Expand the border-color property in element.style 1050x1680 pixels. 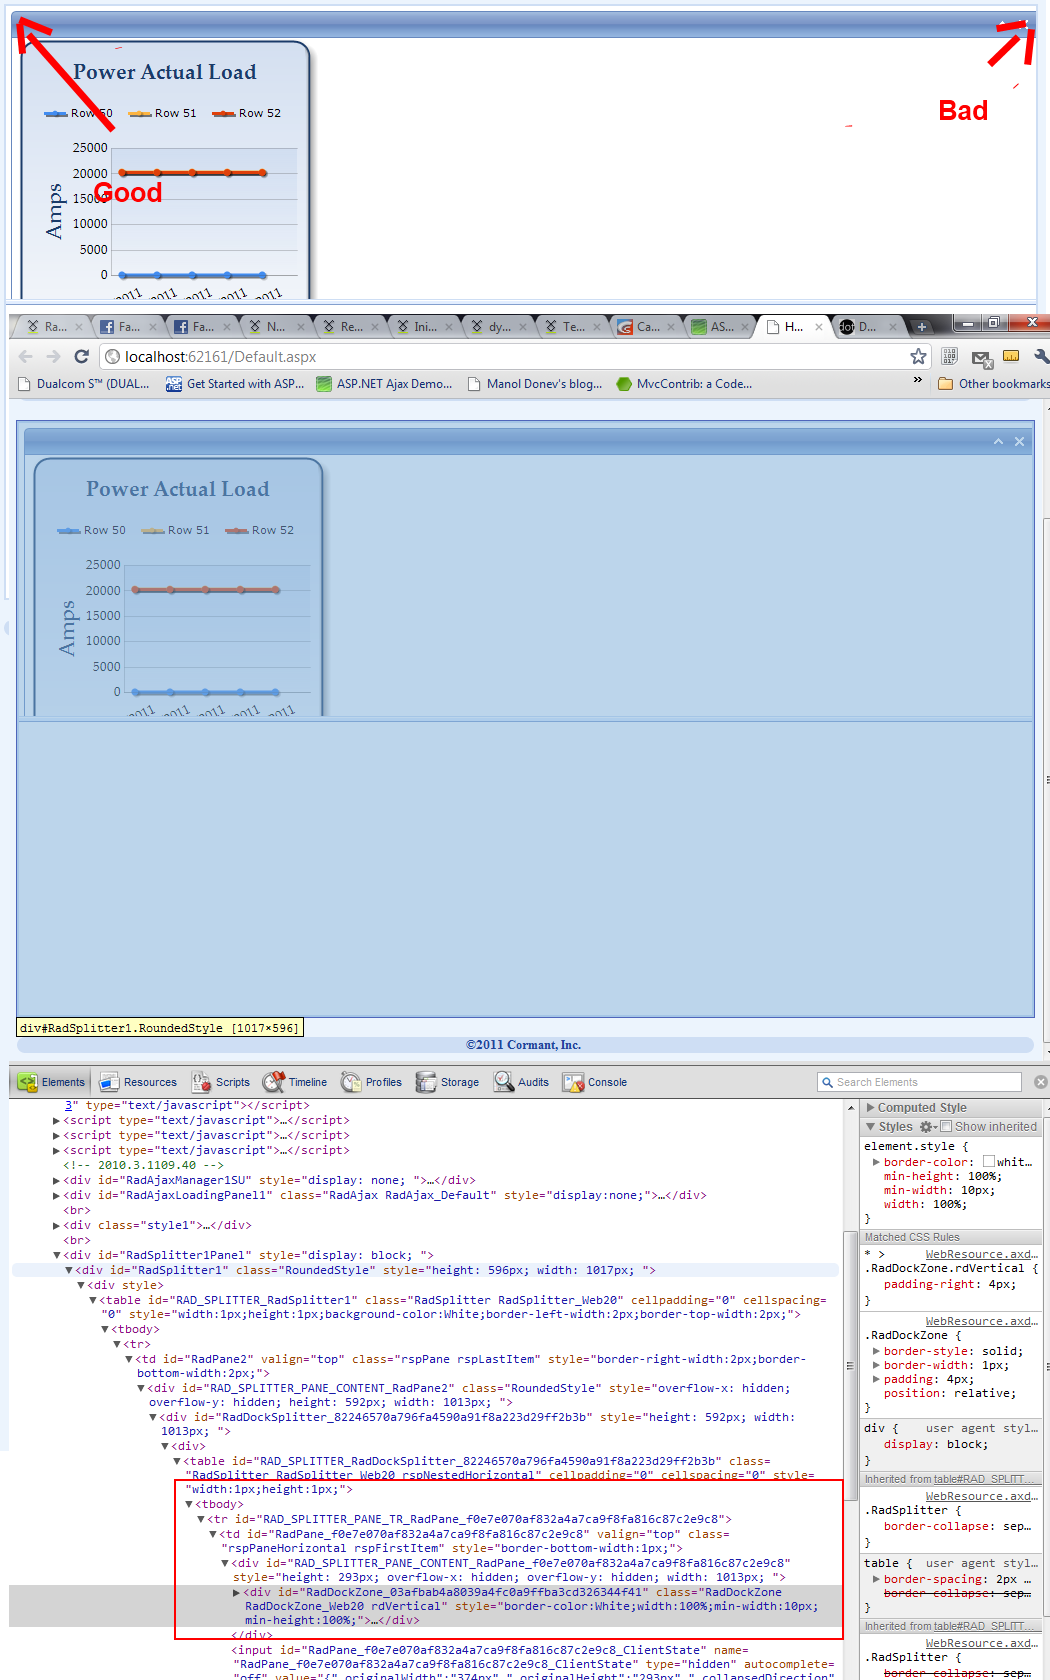click(x=876, y=1162)
